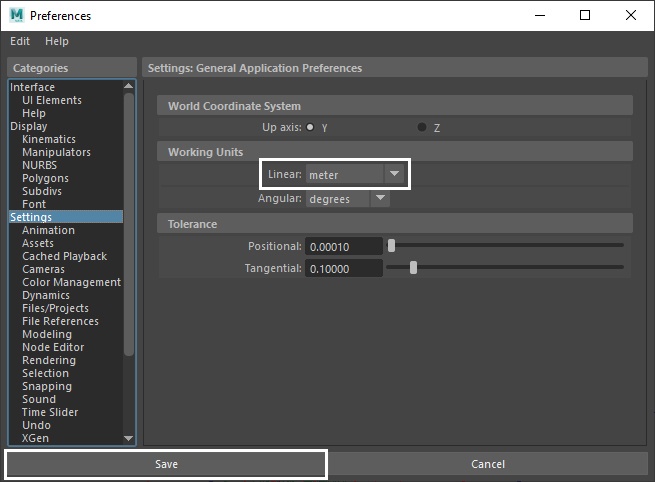The height and width of the screenshot is (482, 655).
Task: Select the Dynamics category
Action: pos(46,295)
